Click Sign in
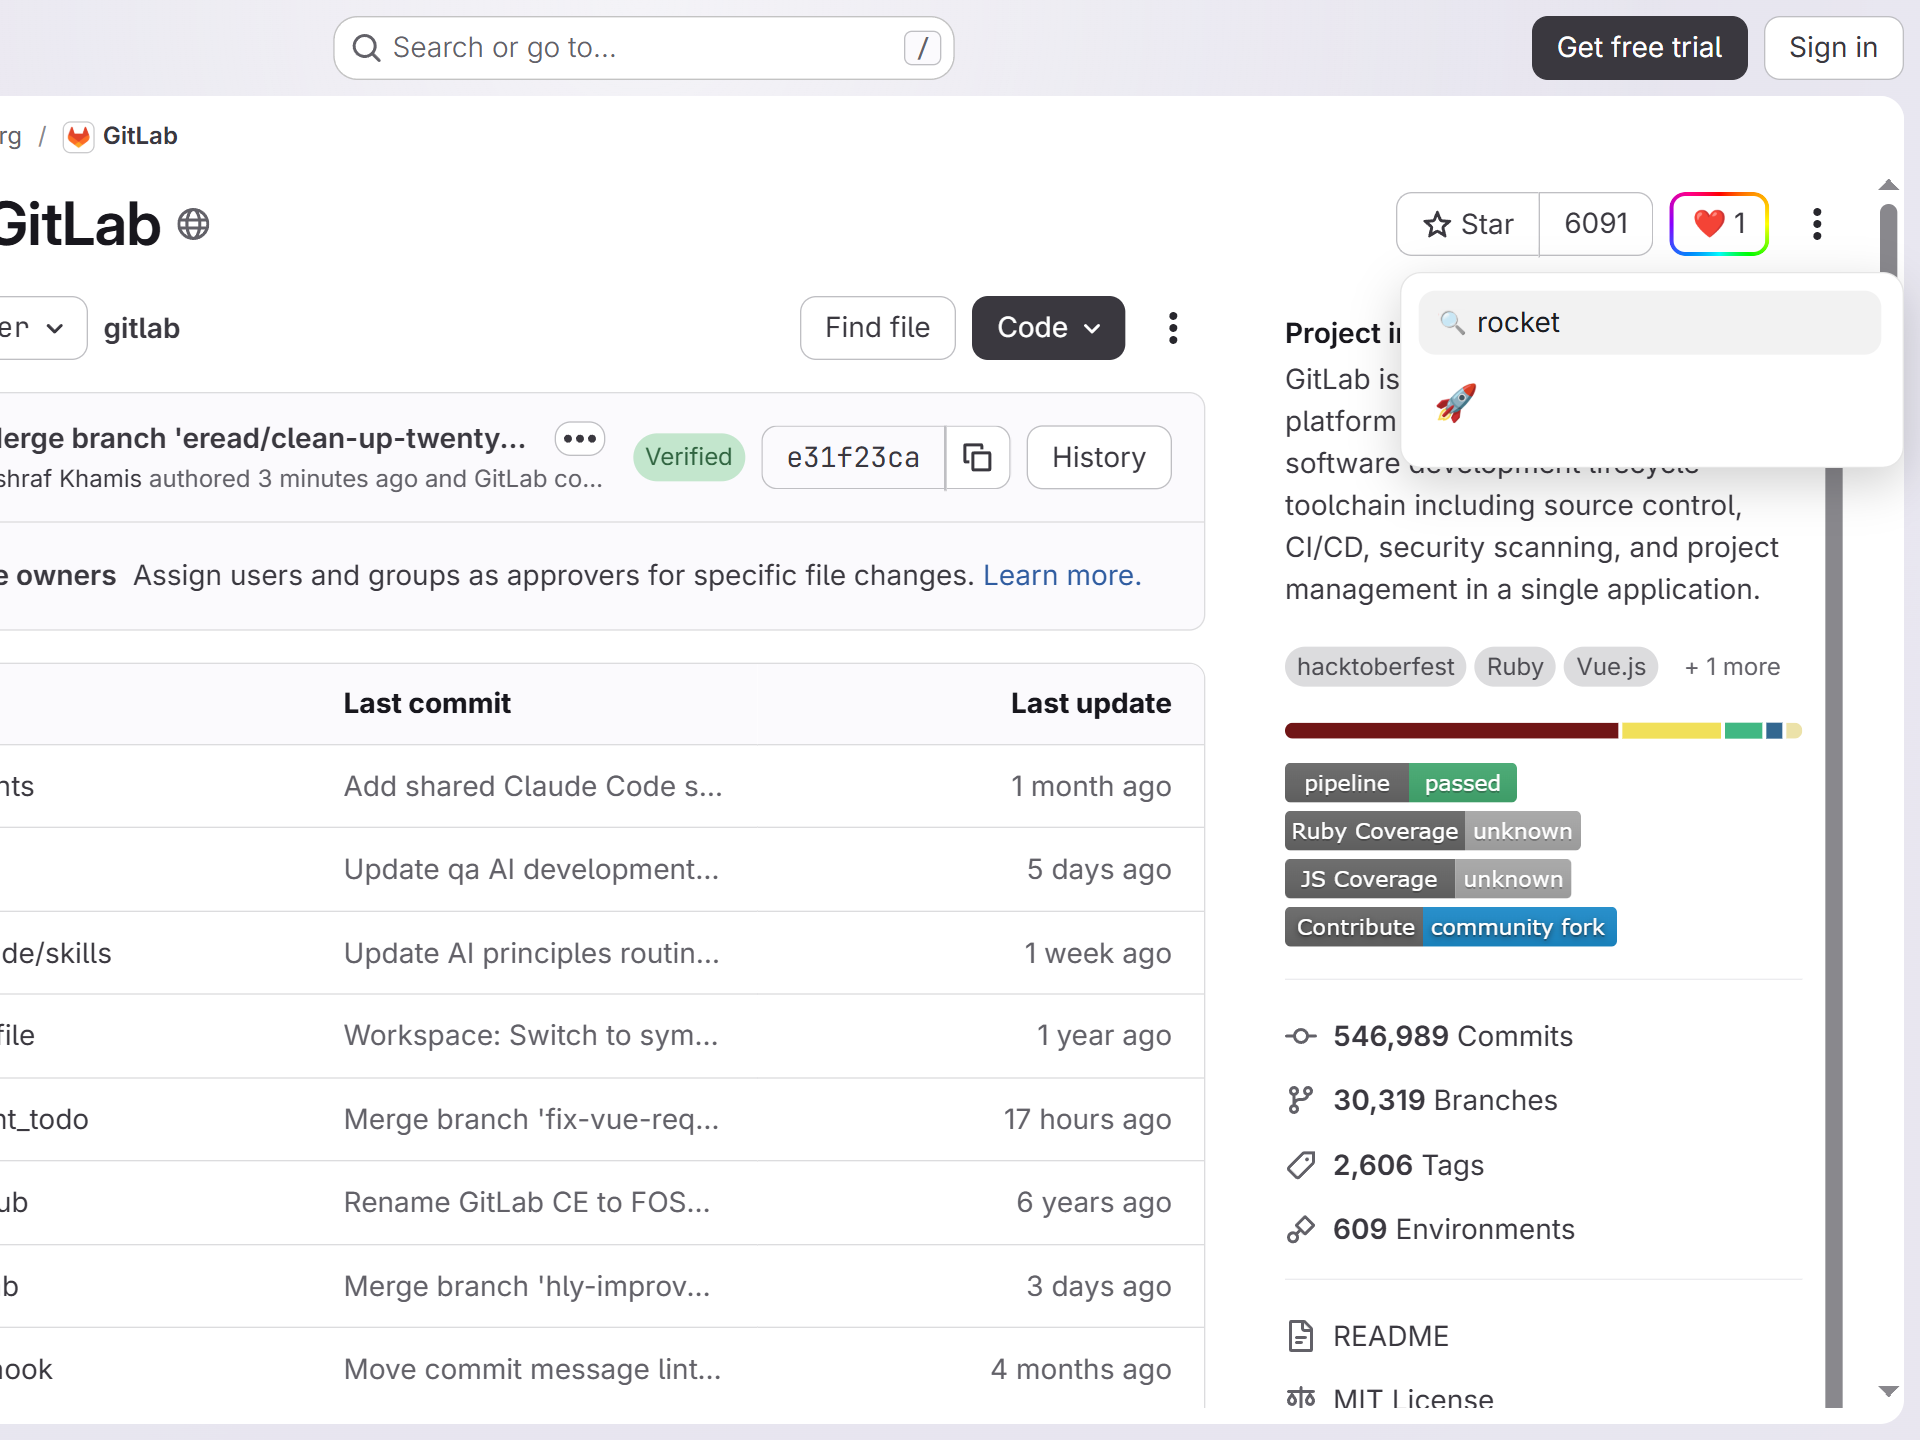 1833,48
